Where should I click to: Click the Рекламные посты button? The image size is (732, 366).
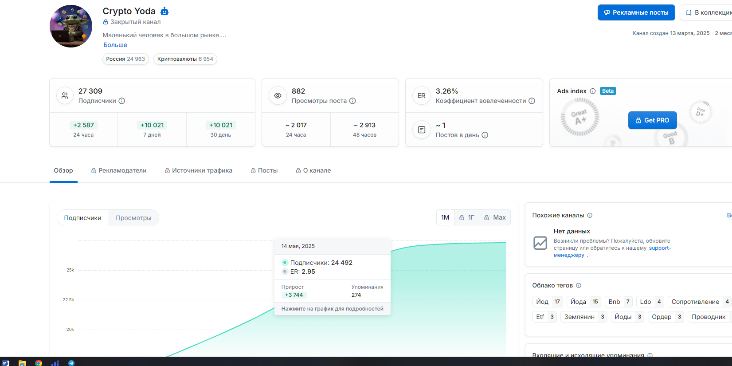coord(636,13)
